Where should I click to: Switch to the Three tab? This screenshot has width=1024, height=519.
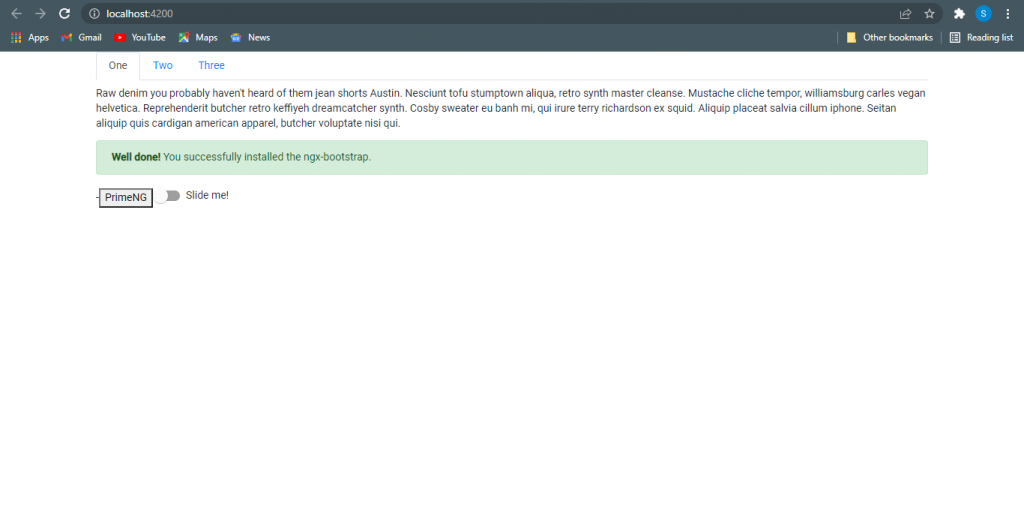pyautogui.click(x=211, y=66)
